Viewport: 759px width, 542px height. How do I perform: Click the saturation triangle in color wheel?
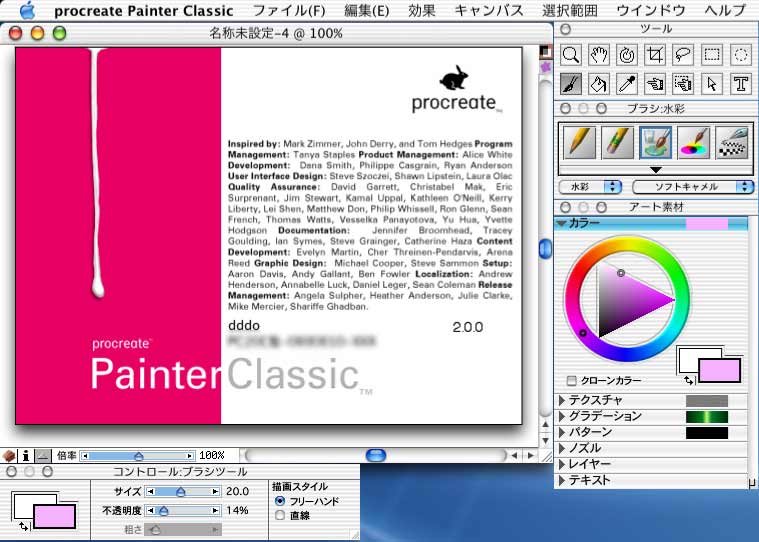click(x=624, y=300)
